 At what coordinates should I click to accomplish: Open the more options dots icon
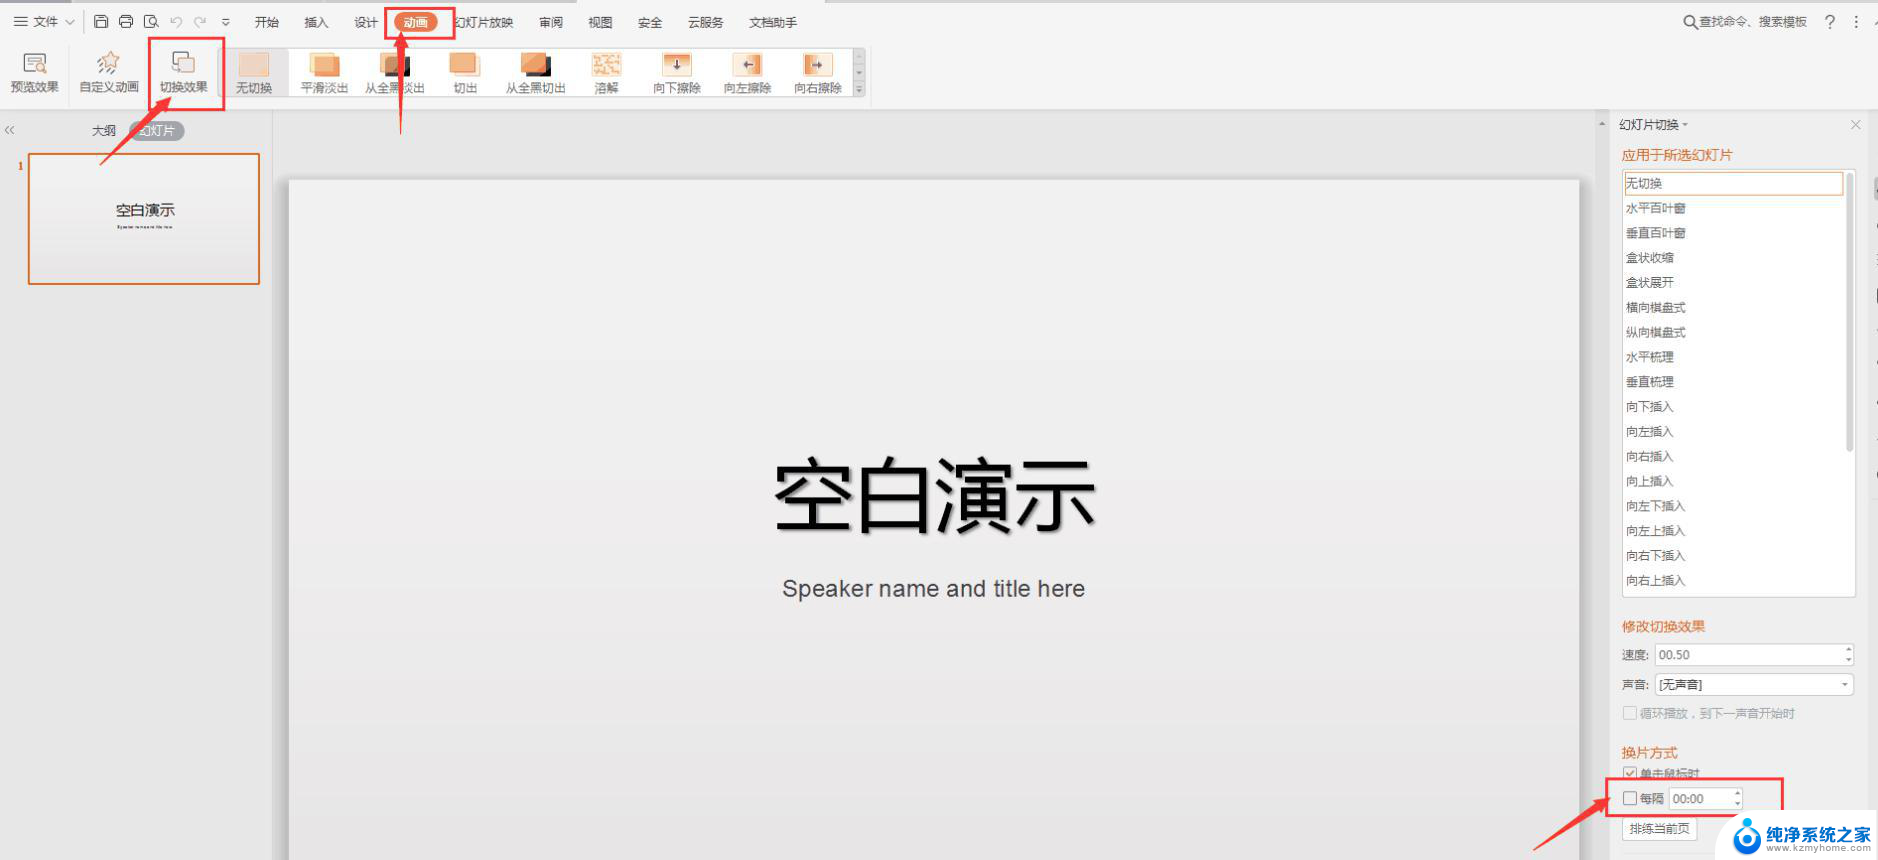pos(1857,21)
